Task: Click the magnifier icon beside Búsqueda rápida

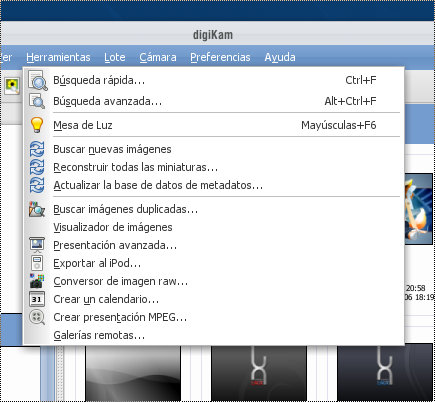Action: (37, 80)
